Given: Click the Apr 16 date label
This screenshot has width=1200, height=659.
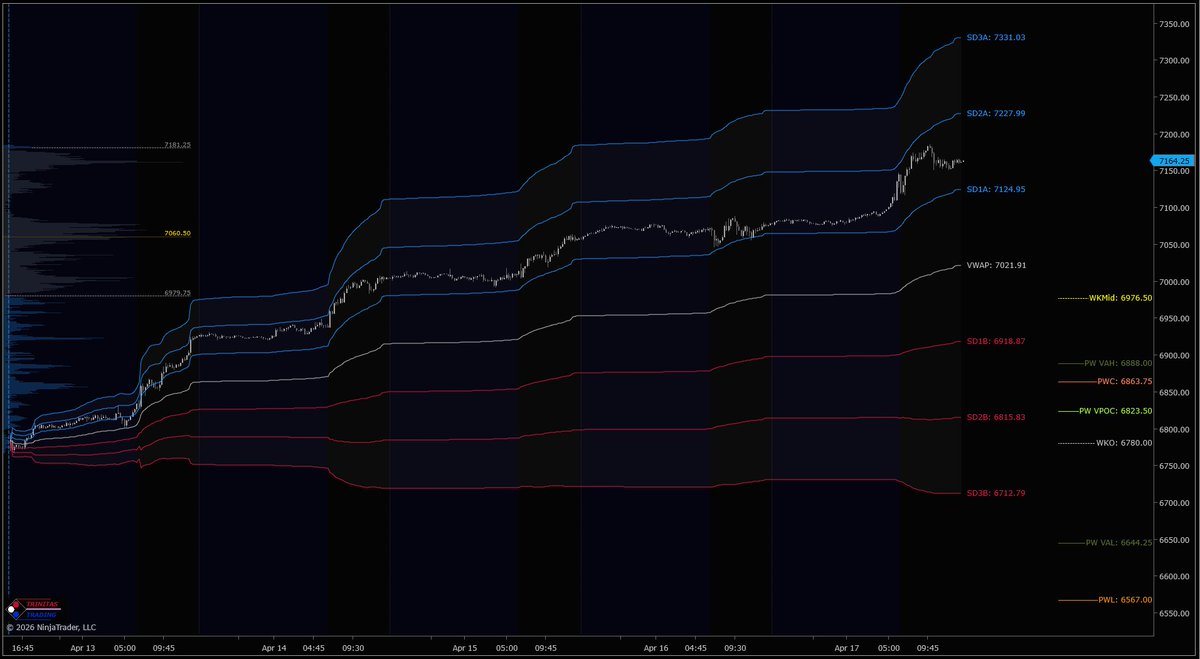Looking at the screenshot, I should tap(656, 648).
